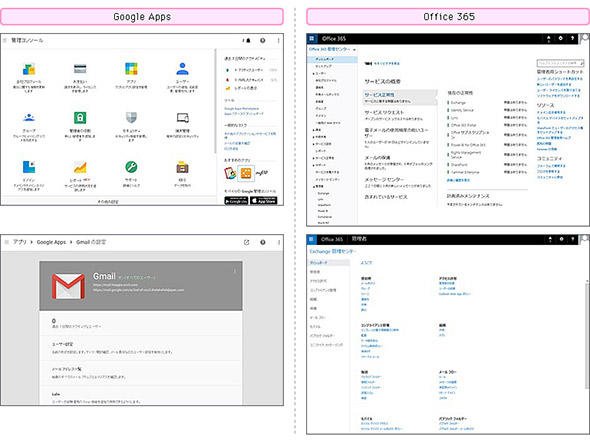The image size is (590, 443).
Task: Expand the サービス正常性 node in Office 365 navigation
Action: [x=313, y=158]
